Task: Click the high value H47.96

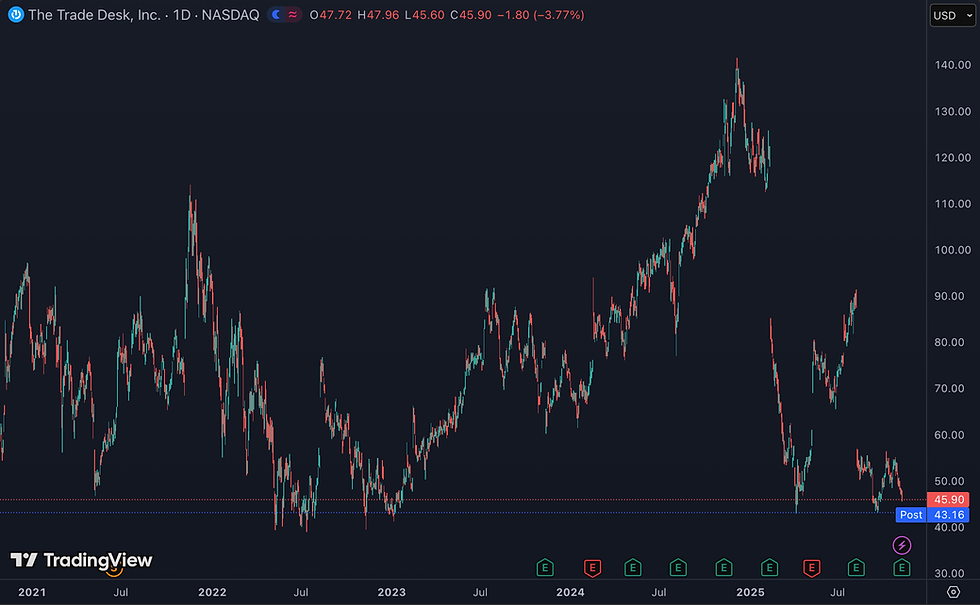Action: [x=378, y=15]
